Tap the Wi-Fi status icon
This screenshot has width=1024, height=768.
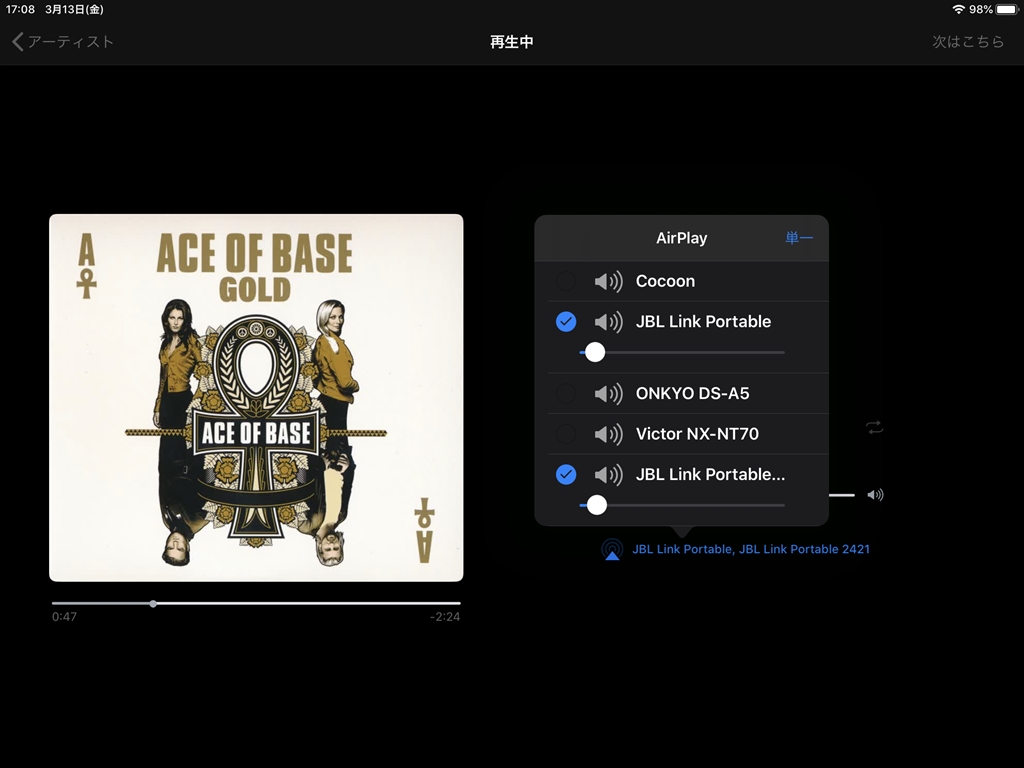[x=959, y=9]
